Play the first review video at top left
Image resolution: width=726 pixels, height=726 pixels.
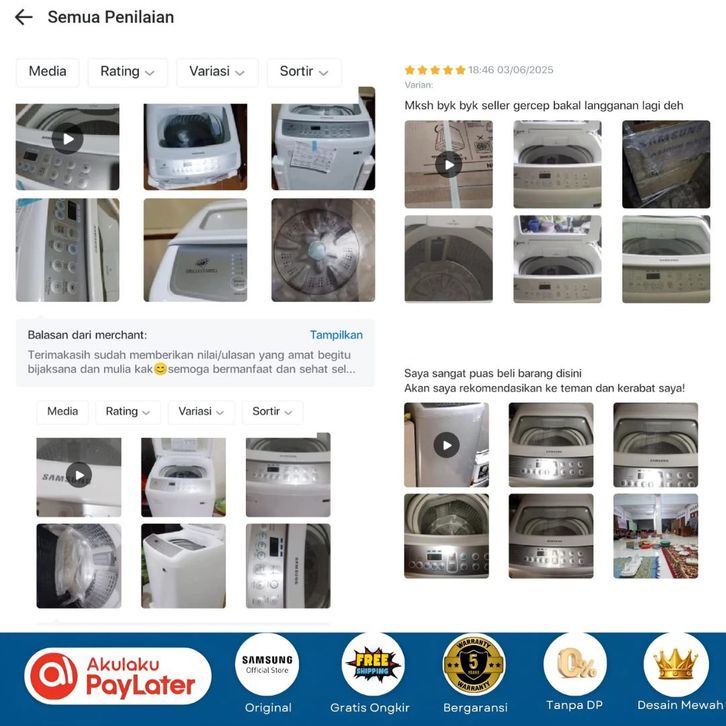(x=68, y=139)
